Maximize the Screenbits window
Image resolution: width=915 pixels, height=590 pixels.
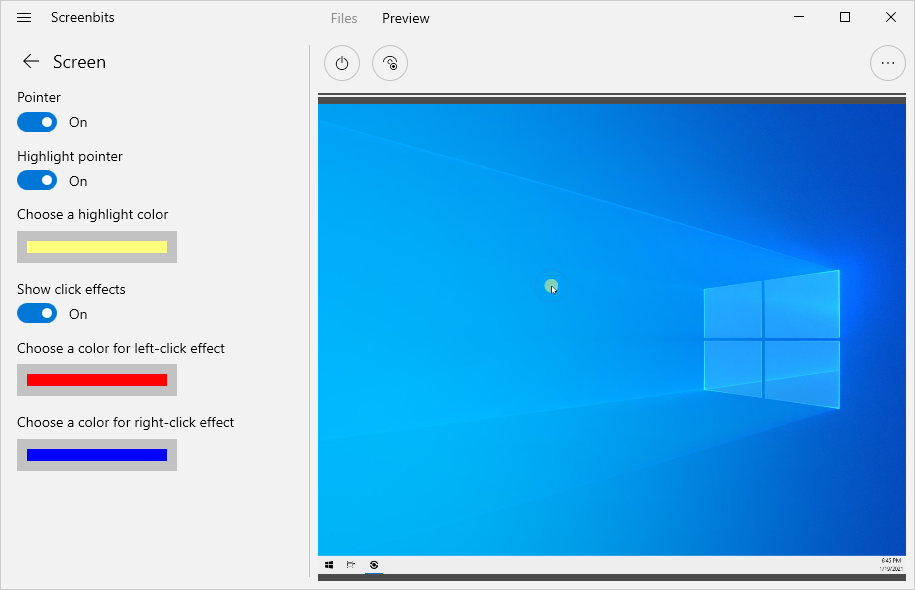coord(844,17)
